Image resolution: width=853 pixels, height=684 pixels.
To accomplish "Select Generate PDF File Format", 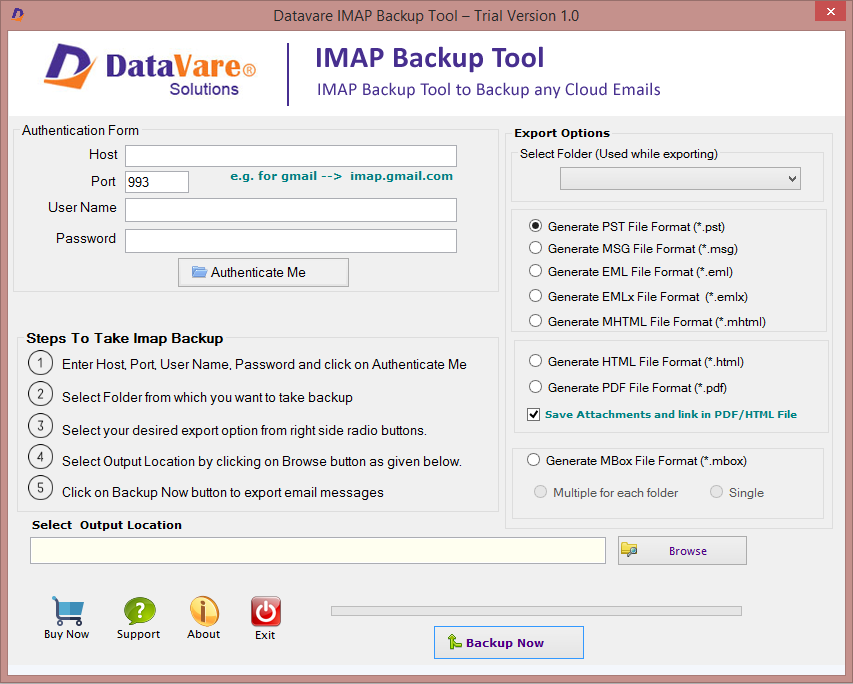I will pos(535,388).
